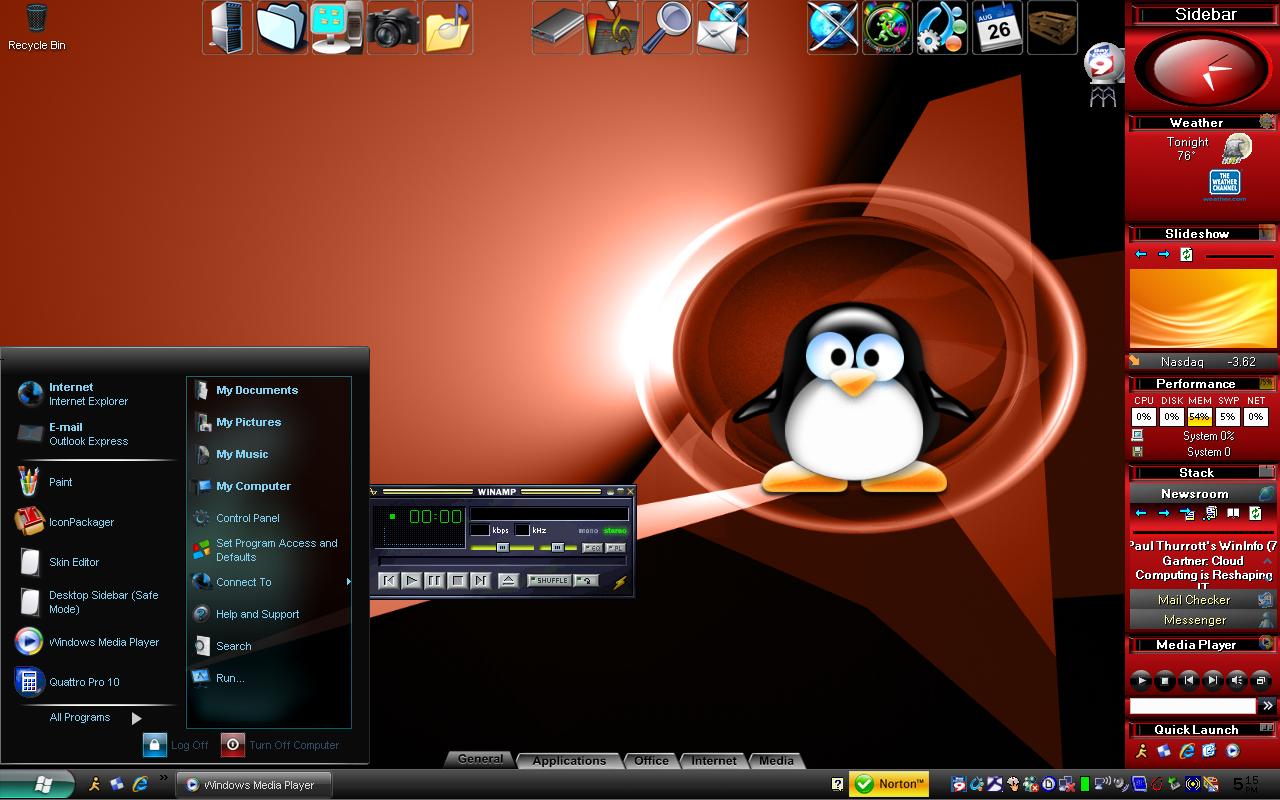Open Norton tray button in taskbar
This screenshot has height=800, width=1280.
[x=889, y=785]
